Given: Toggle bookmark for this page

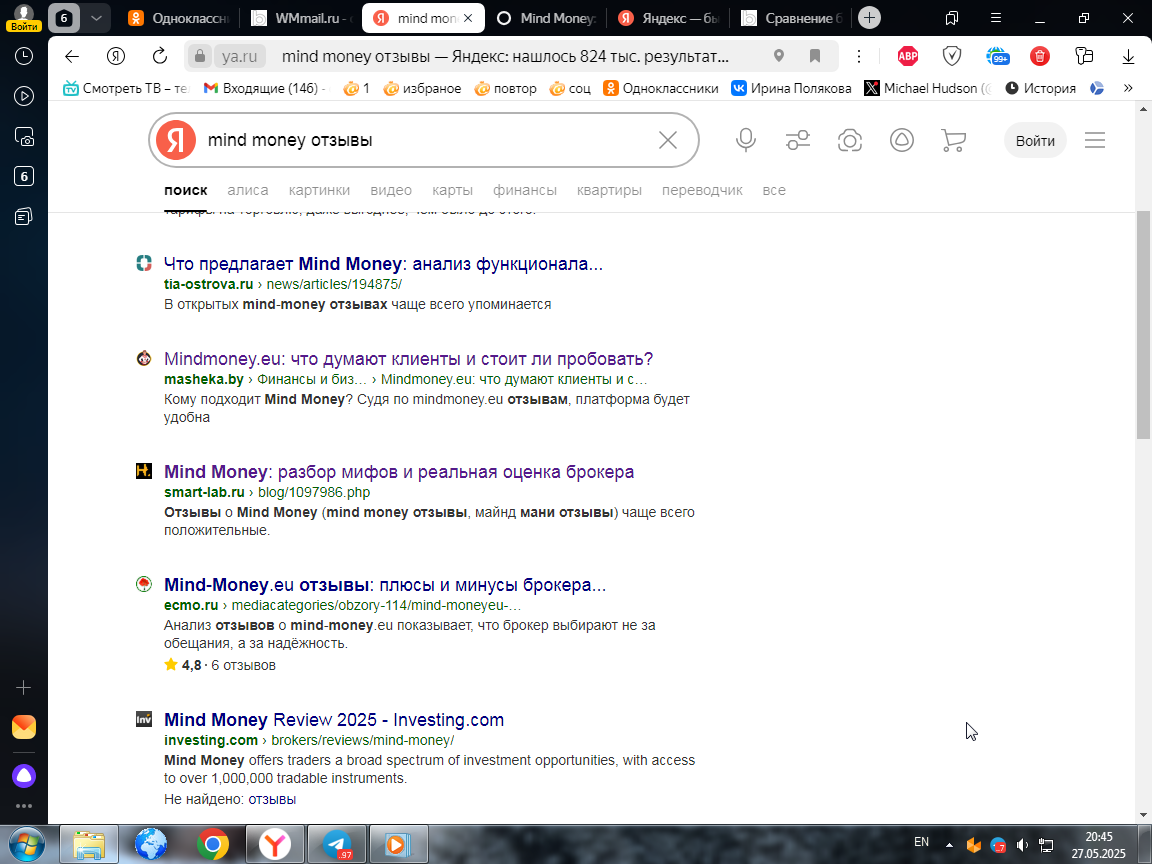Looking at the screenshot, I should 814,56.
